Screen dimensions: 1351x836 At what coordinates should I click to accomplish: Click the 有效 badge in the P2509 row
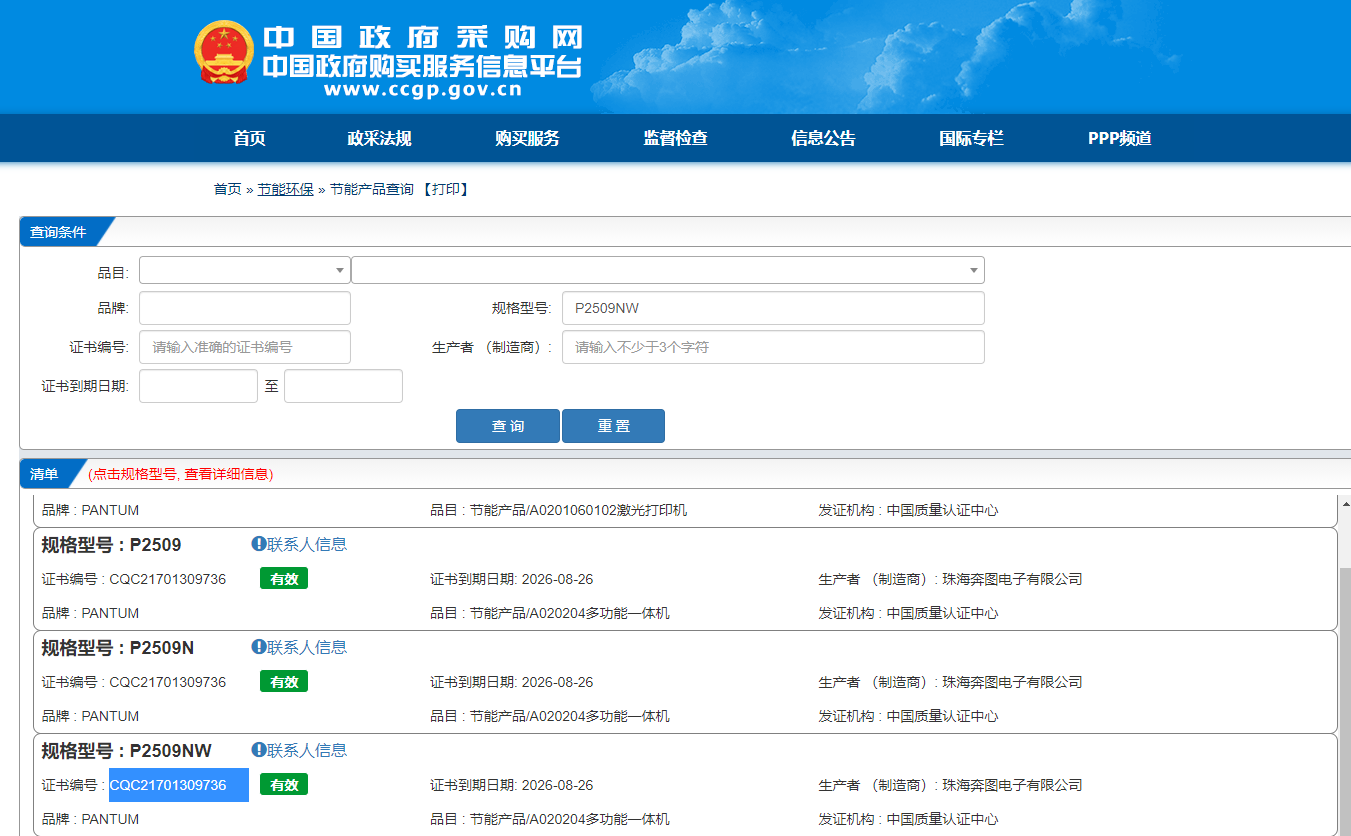(284, 579)
